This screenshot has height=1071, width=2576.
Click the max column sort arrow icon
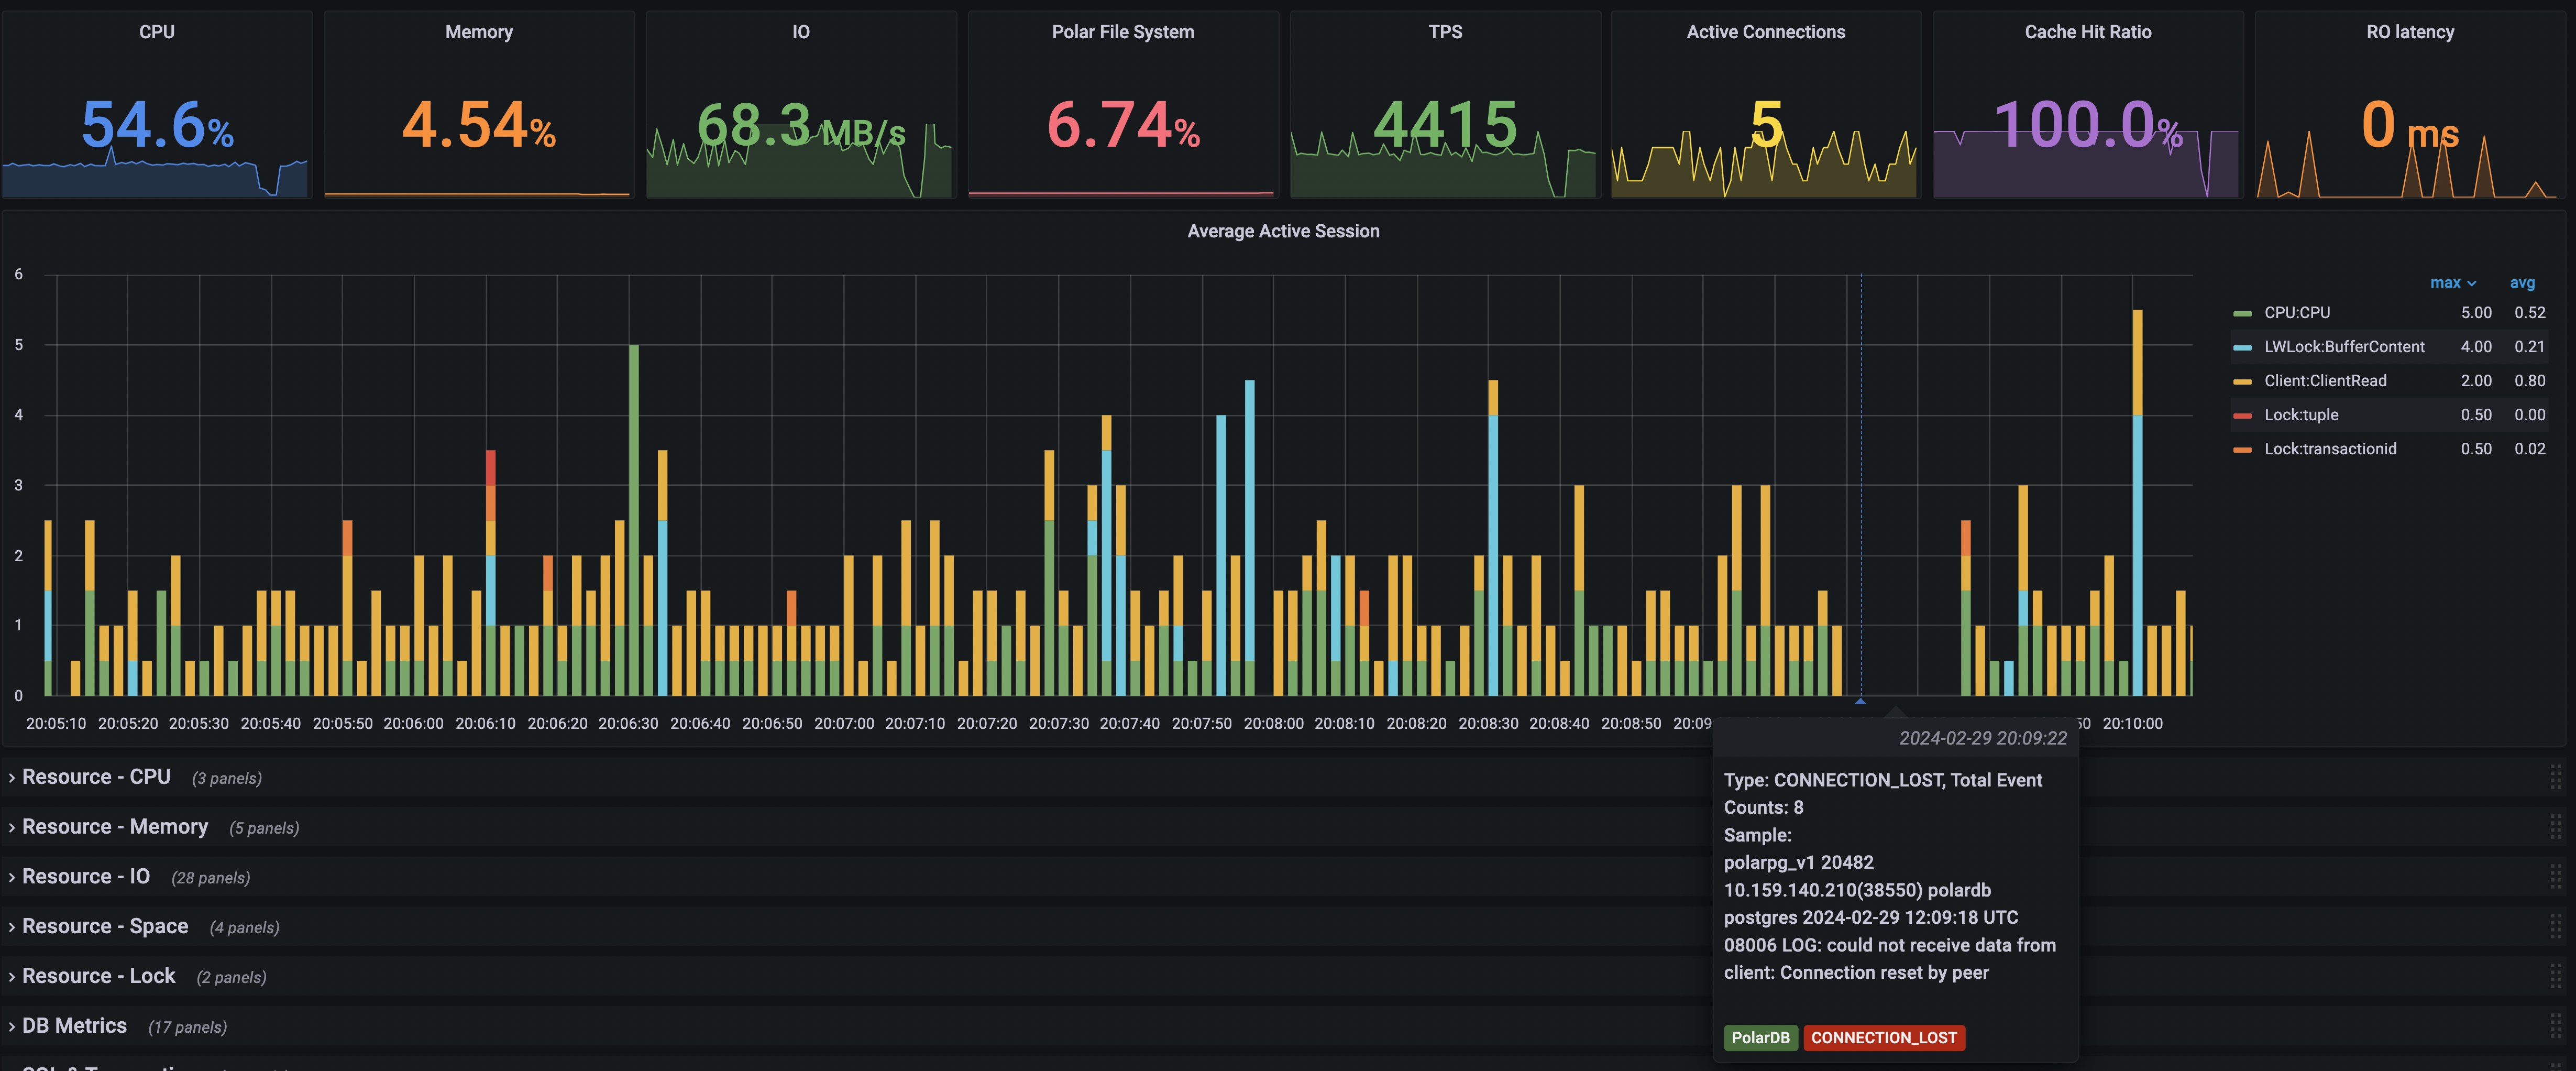click(x=2472, y=284)
